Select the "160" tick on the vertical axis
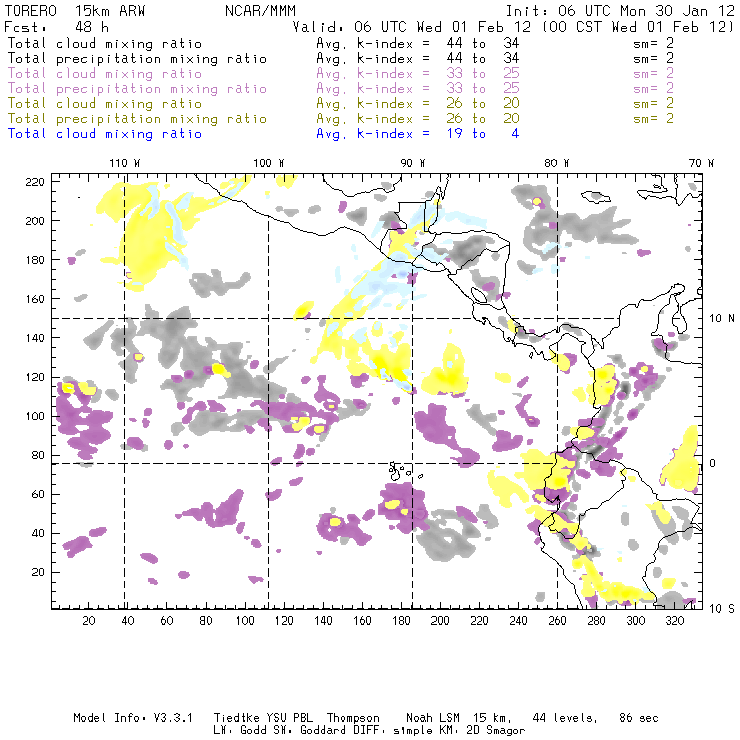The height and width of the screenshot is (740, 740). (35, 299)
